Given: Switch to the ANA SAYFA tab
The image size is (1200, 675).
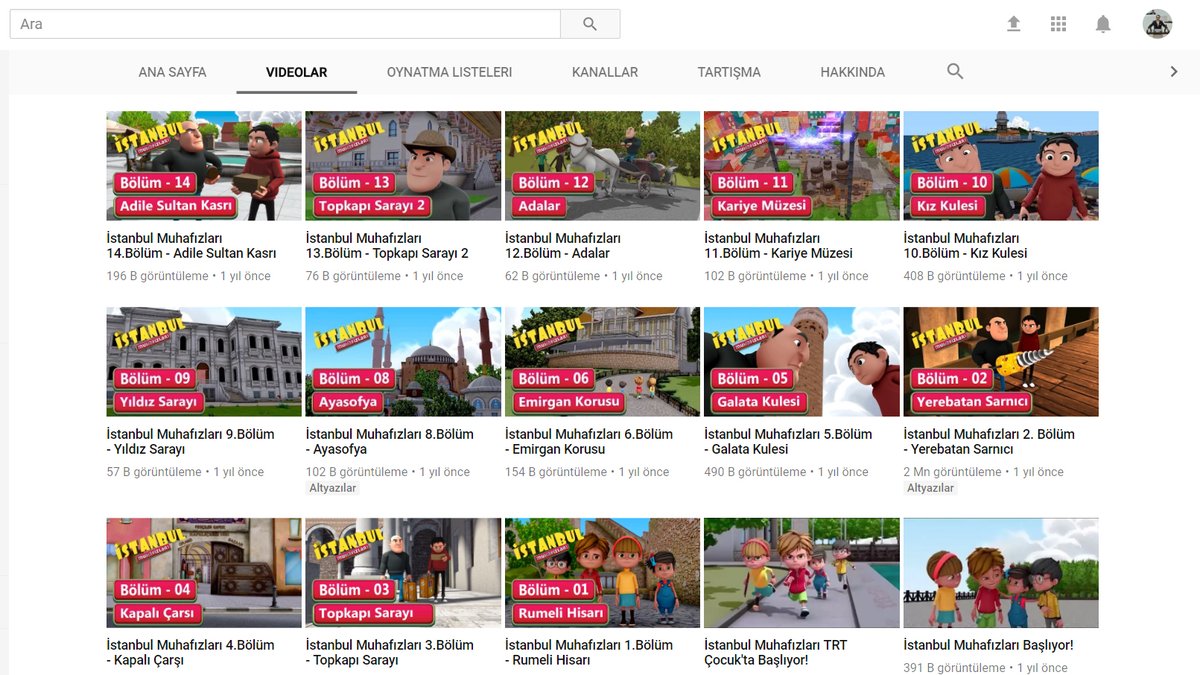Looking at the screenshot, I should coord(172,72).
